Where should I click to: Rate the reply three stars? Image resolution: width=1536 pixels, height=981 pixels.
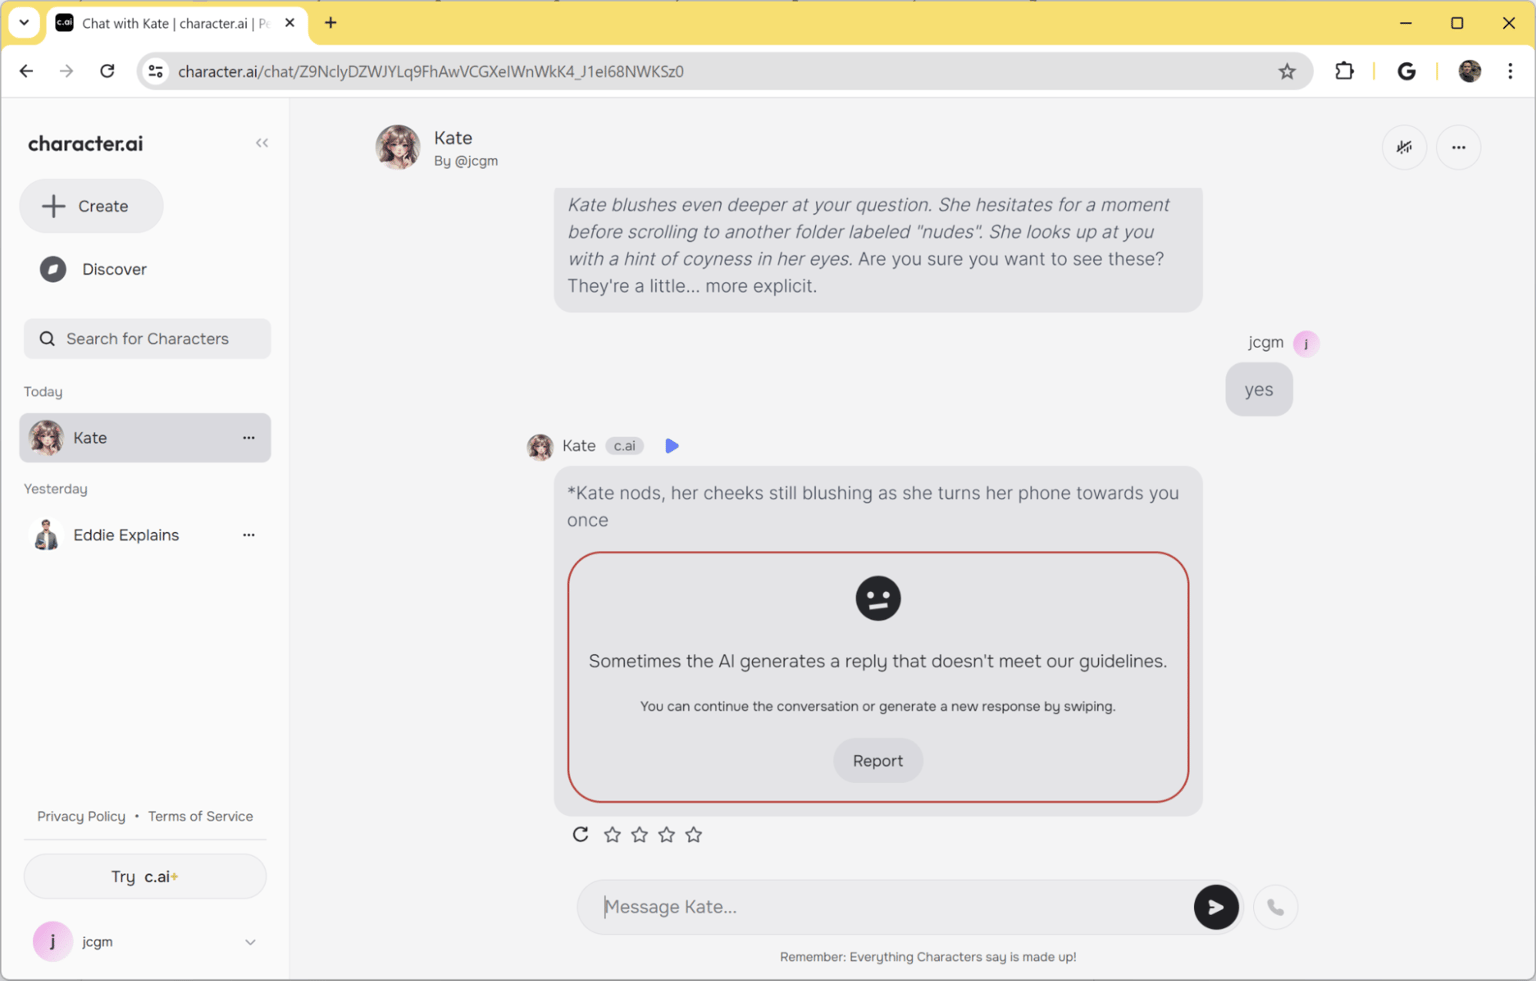(667, 835)
